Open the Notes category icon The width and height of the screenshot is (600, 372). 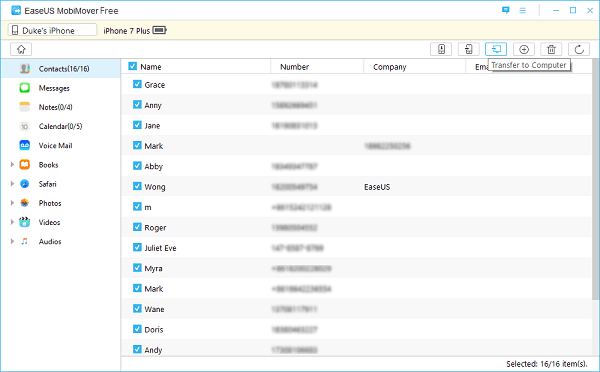[24, 107]
